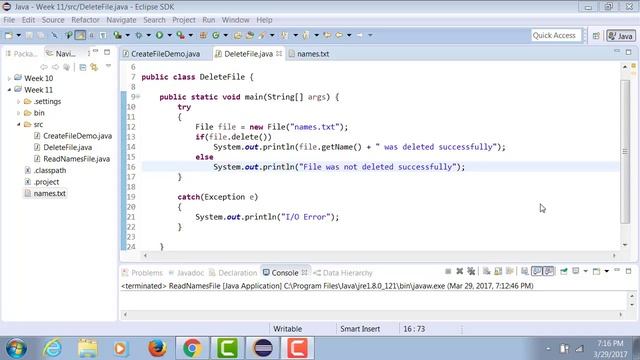The height and width of the screenshot is (360, 640).
Task: Click the Back navigation arrow in main toolbar
Action: click(x=339, y=36)
